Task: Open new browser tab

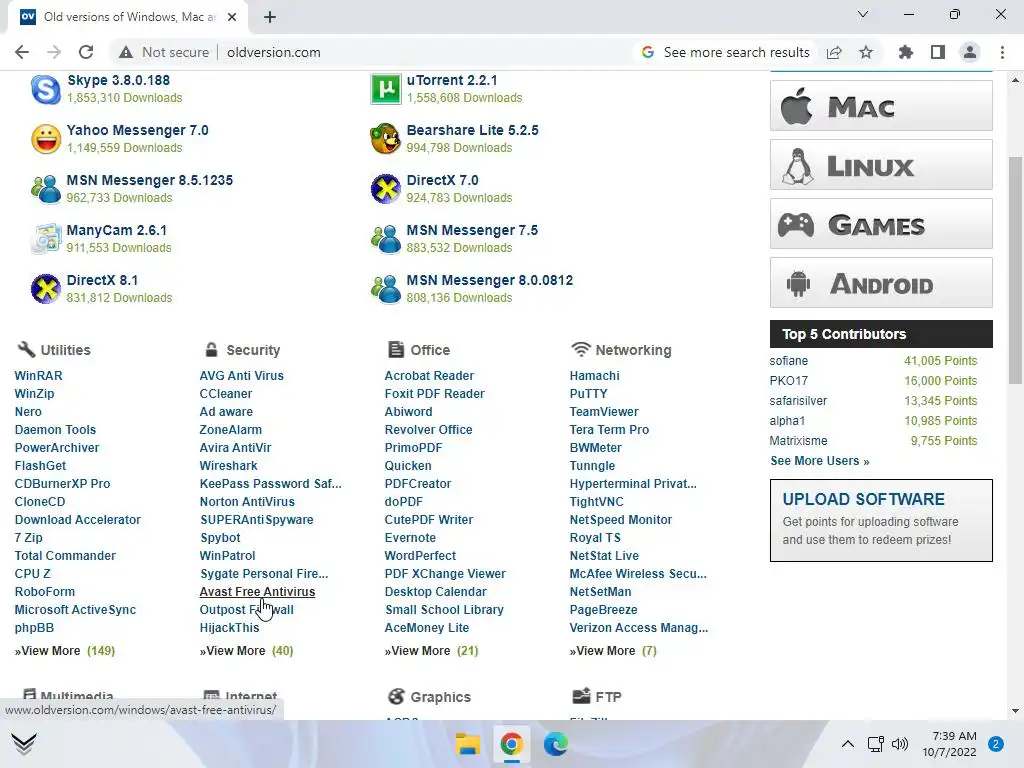Action: (270, 17)
